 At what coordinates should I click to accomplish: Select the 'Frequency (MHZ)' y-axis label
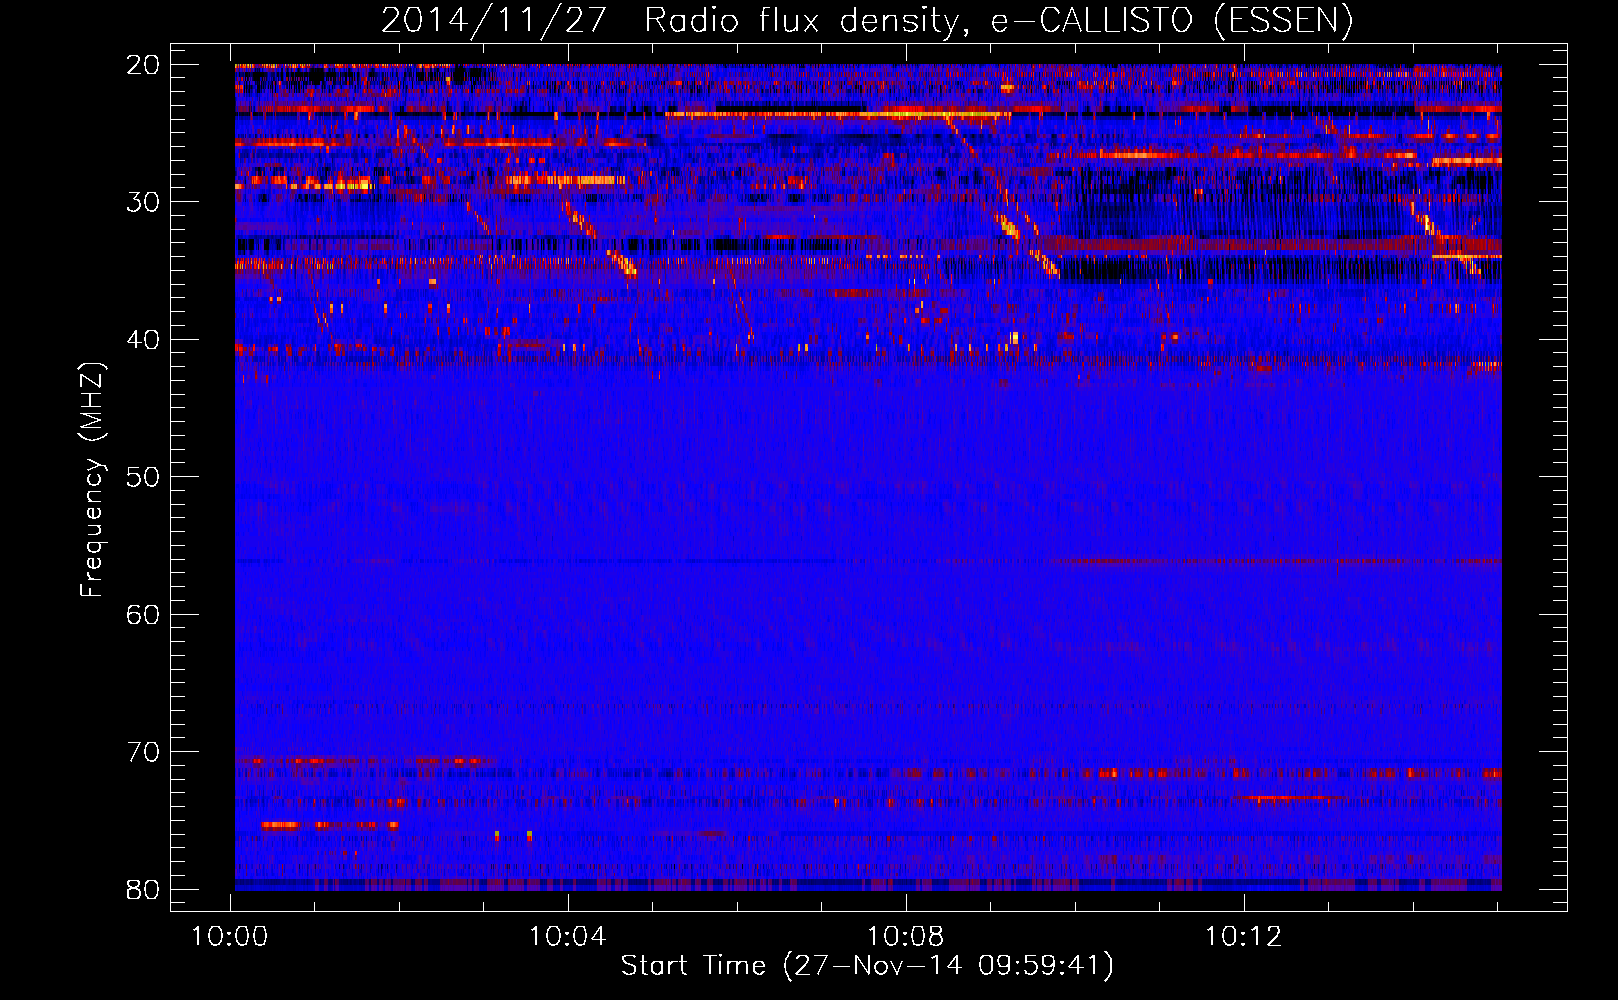(x=91, y=480)
